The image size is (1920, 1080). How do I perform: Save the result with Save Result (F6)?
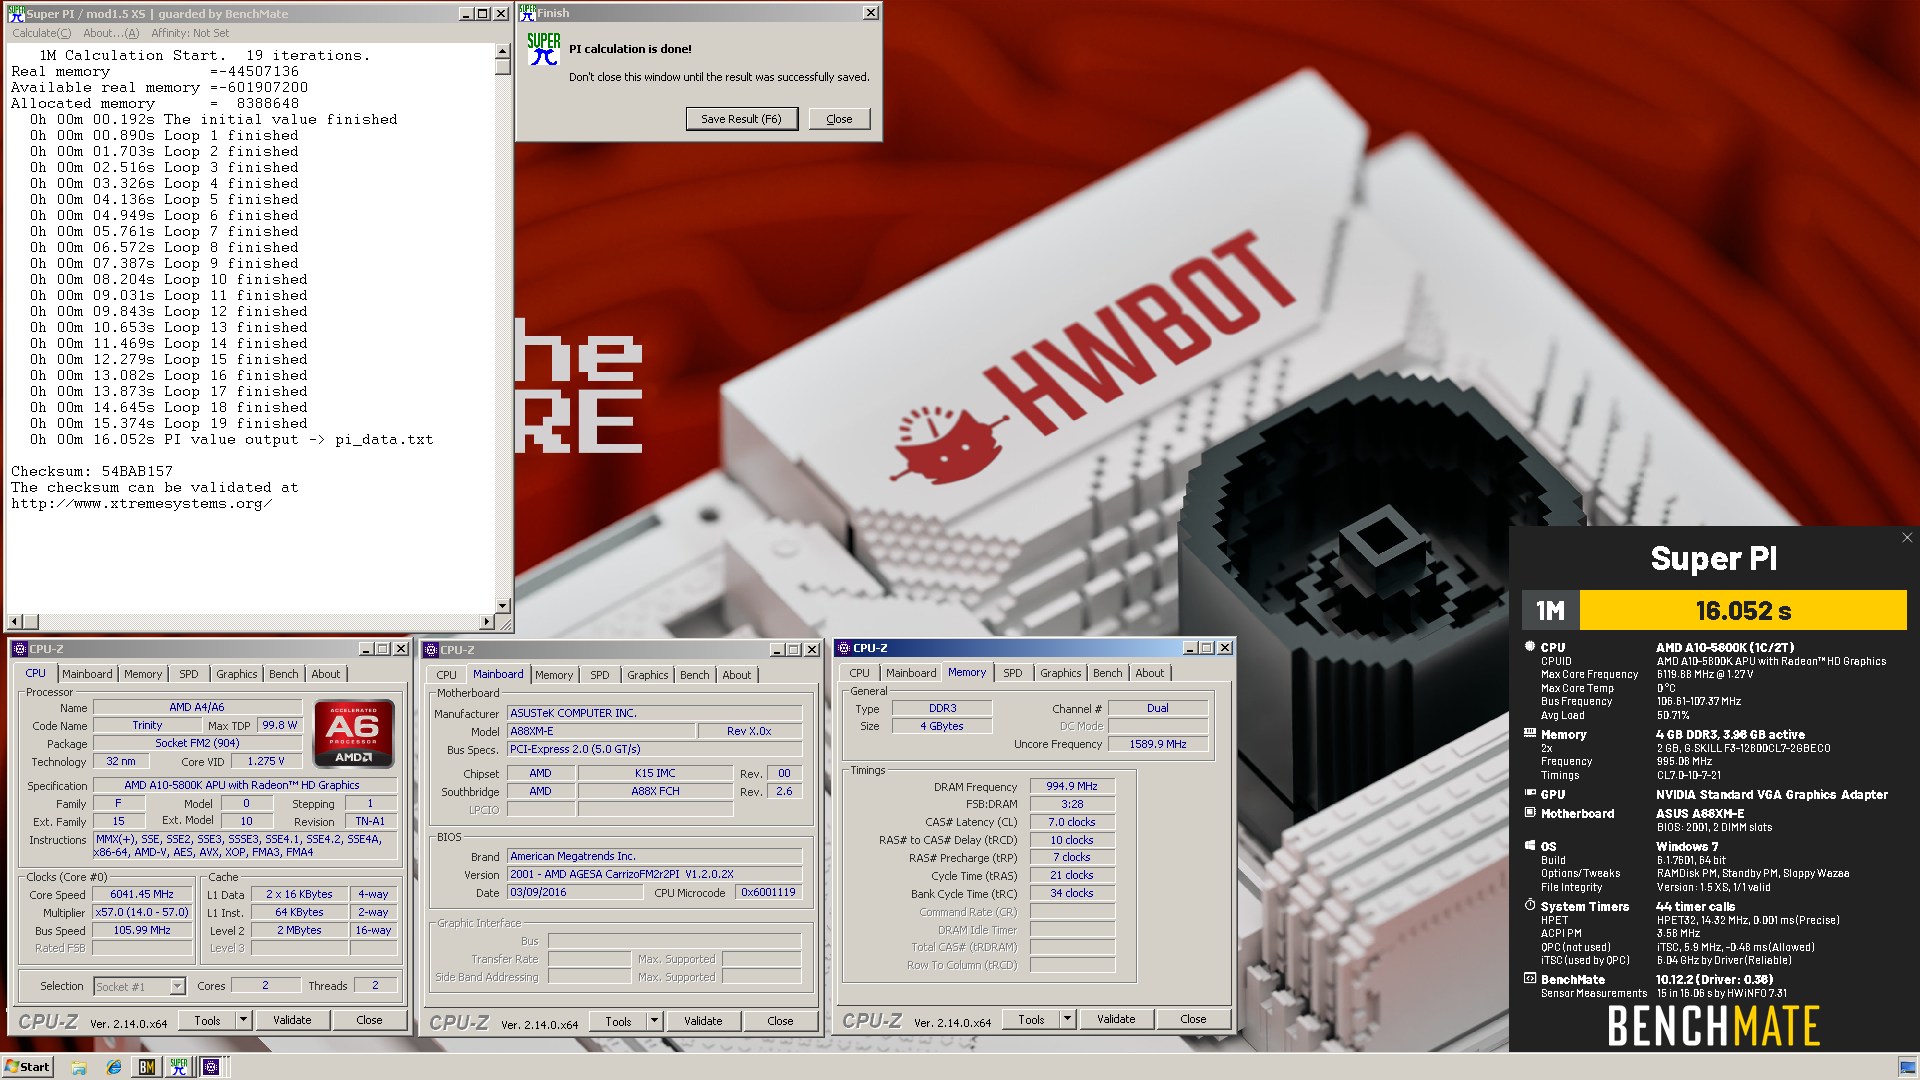[741, 119]
